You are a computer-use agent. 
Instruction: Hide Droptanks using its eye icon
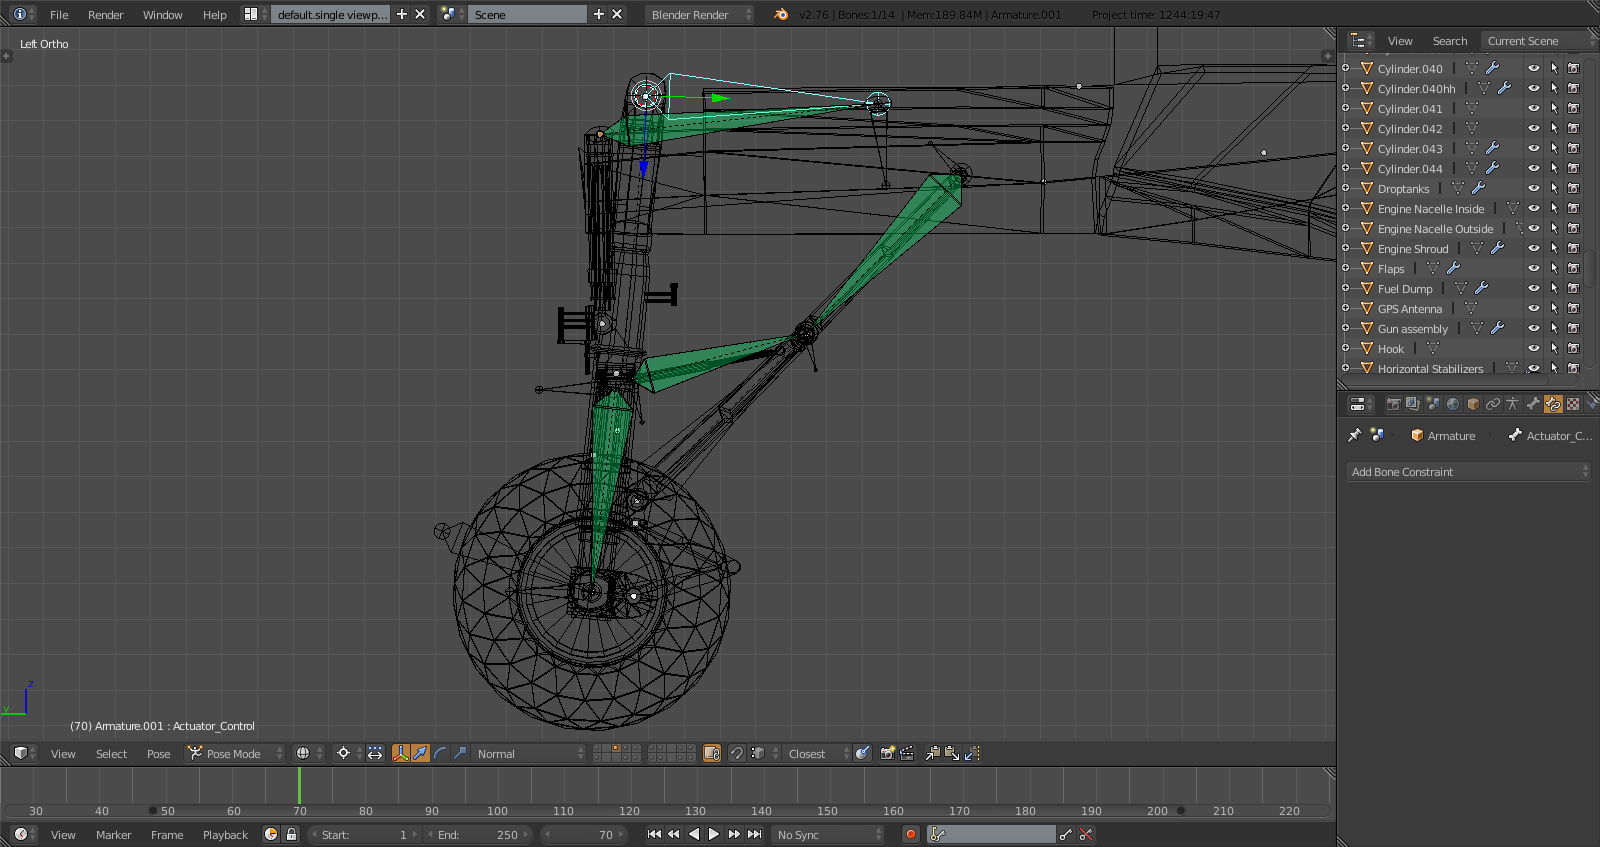pyautogui.click(x=1533, y=188)
